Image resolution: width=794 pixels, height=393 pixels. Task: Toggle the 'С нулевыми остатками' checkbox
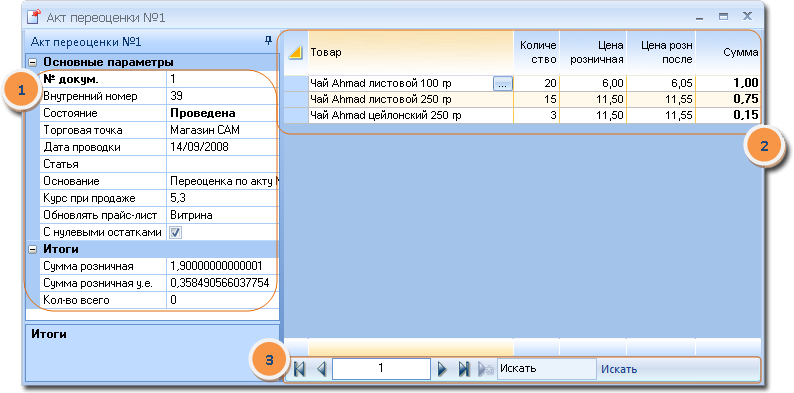(175, 232)
